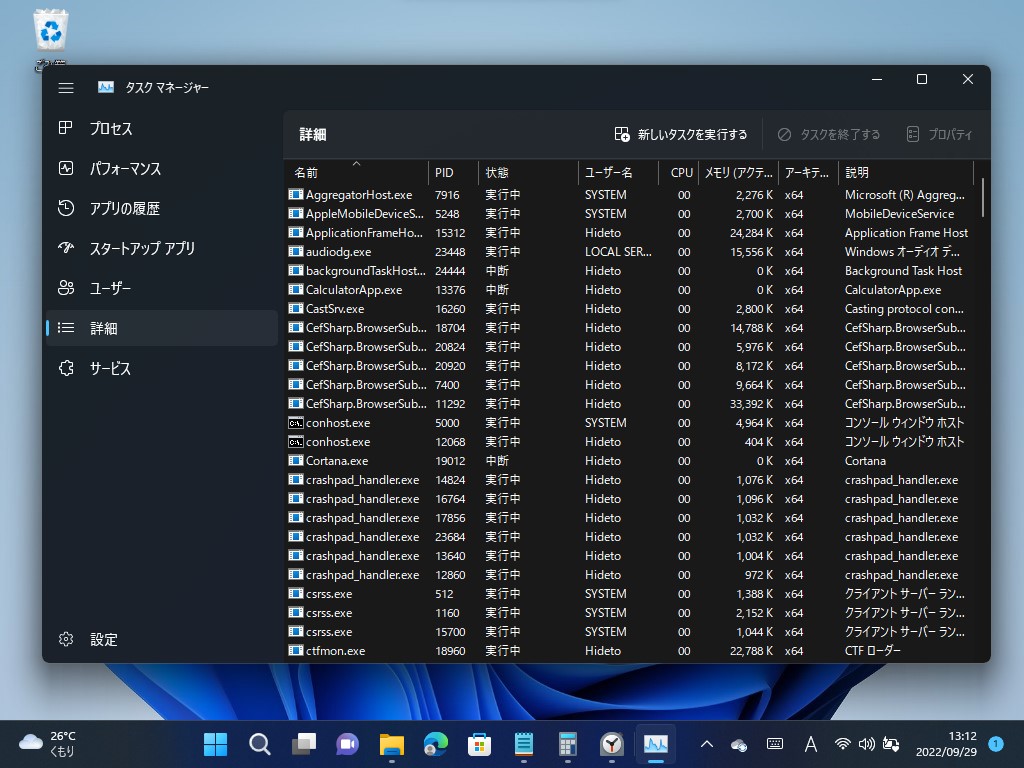Select the Cortana.exe process icon
Image resolution: width=1024 pixels, height=768 pixels.
pos(296,460)
